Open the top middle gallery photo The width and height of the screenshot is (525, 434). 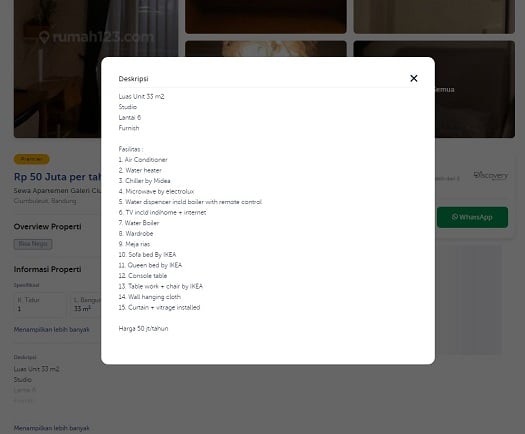click(x=266, y=17)
